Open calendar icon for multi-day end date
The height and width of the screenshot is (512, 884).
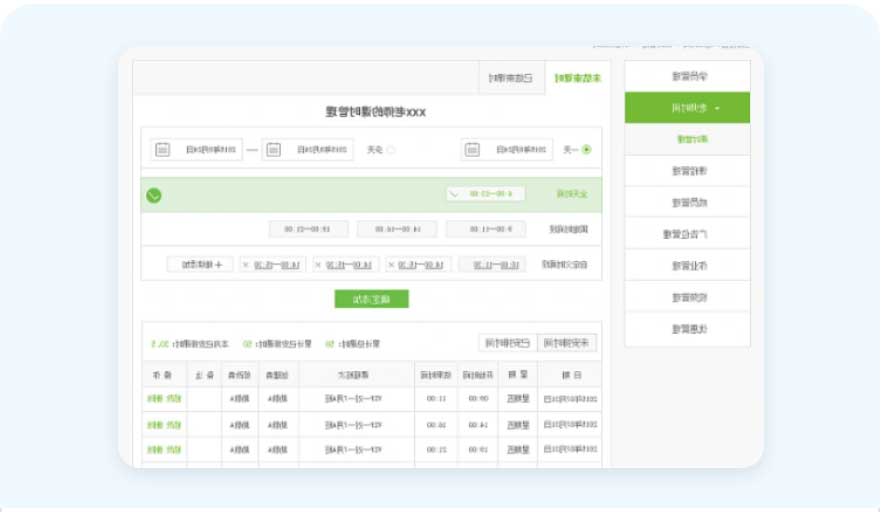(163, 150)
